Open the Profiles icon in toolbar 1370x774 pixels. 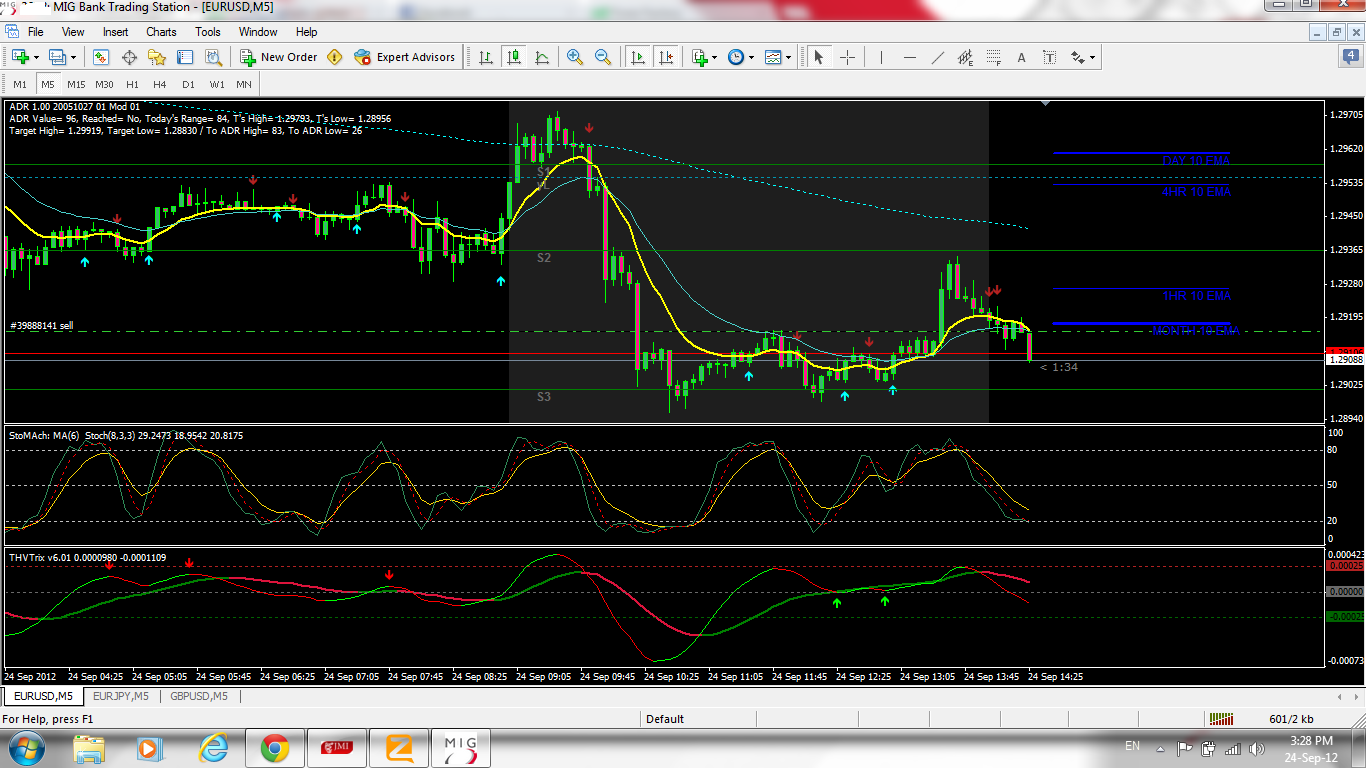(x=57, y=57)
